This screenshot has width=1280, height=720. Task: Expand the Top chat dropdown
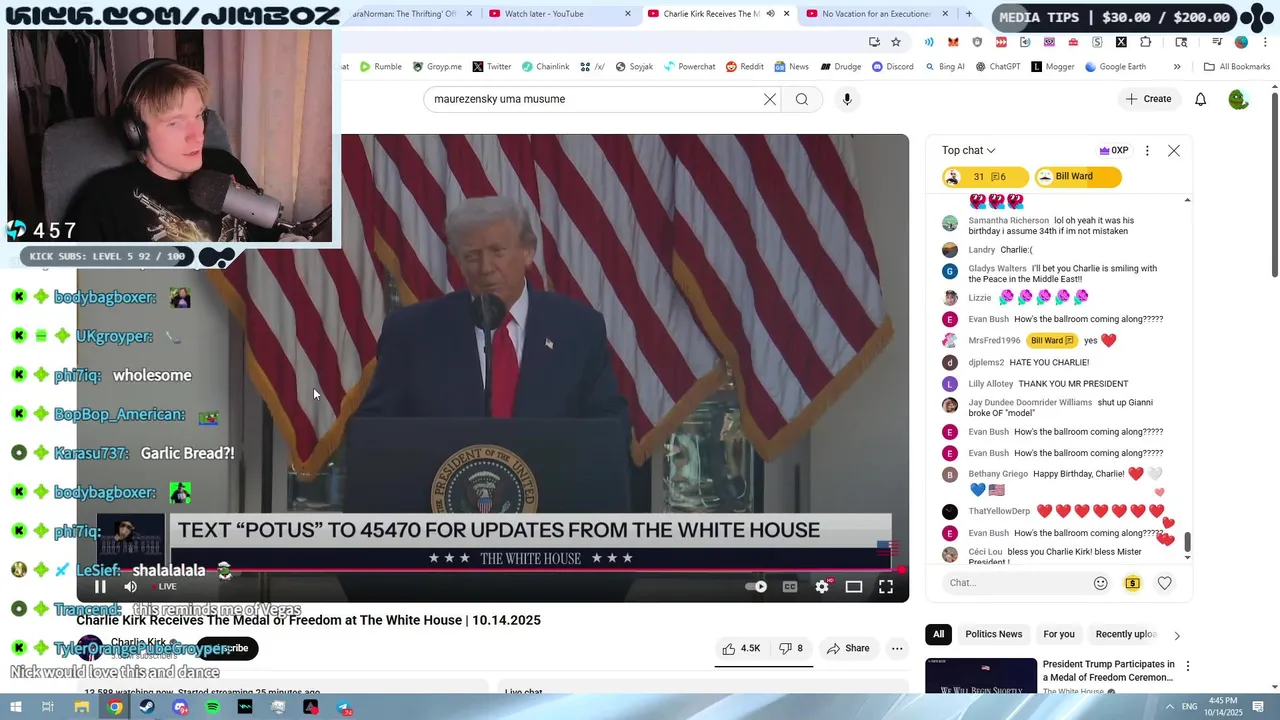[968, 150]
